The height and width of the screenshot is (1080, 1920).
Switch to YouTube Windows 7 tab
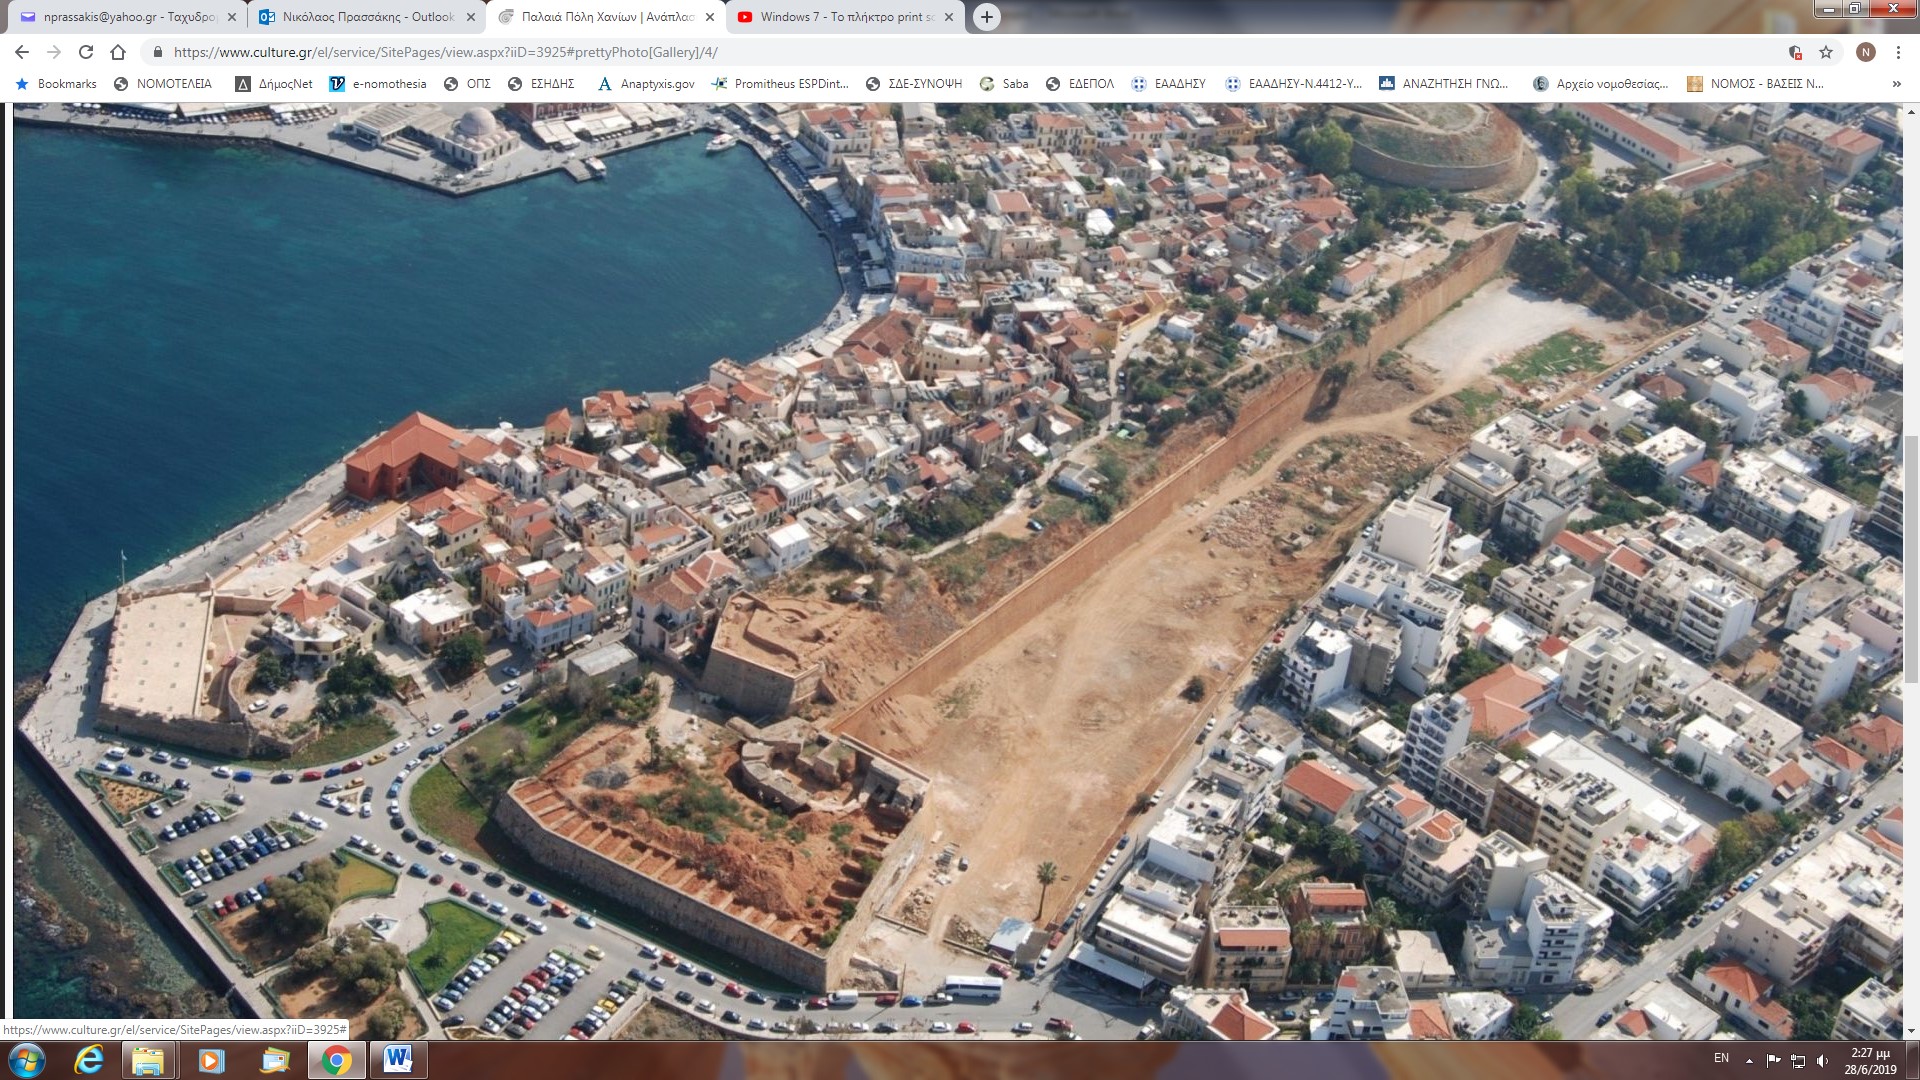(846, 17)
